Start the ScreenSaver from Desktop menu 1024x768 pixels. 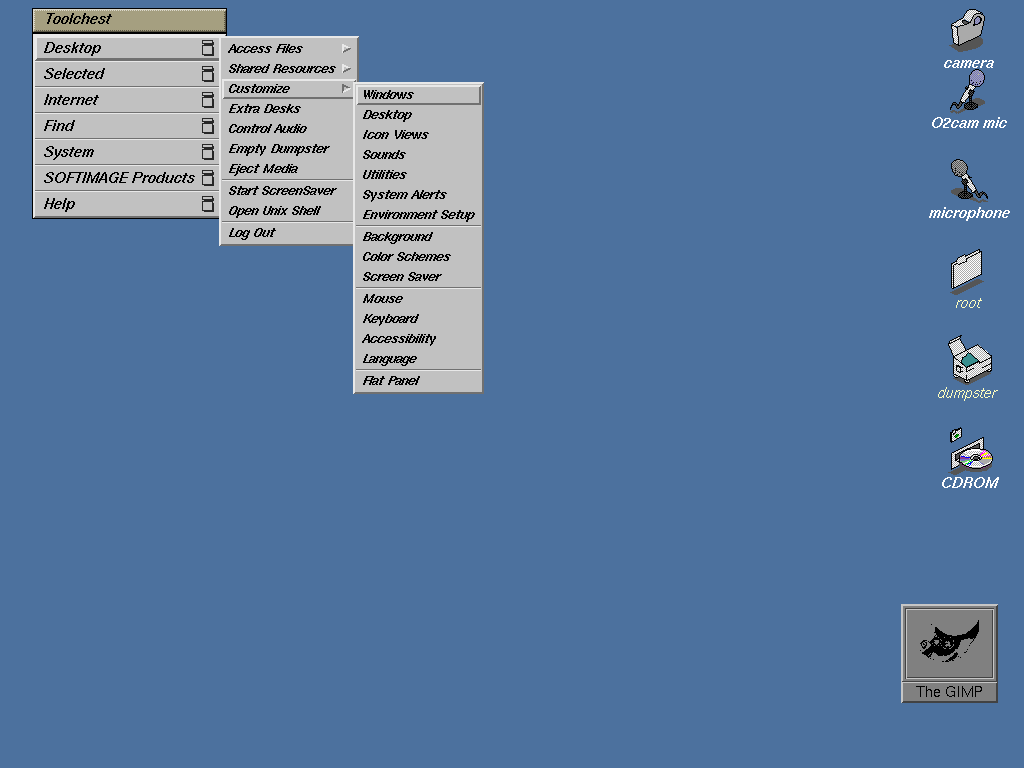pos(282,191)
